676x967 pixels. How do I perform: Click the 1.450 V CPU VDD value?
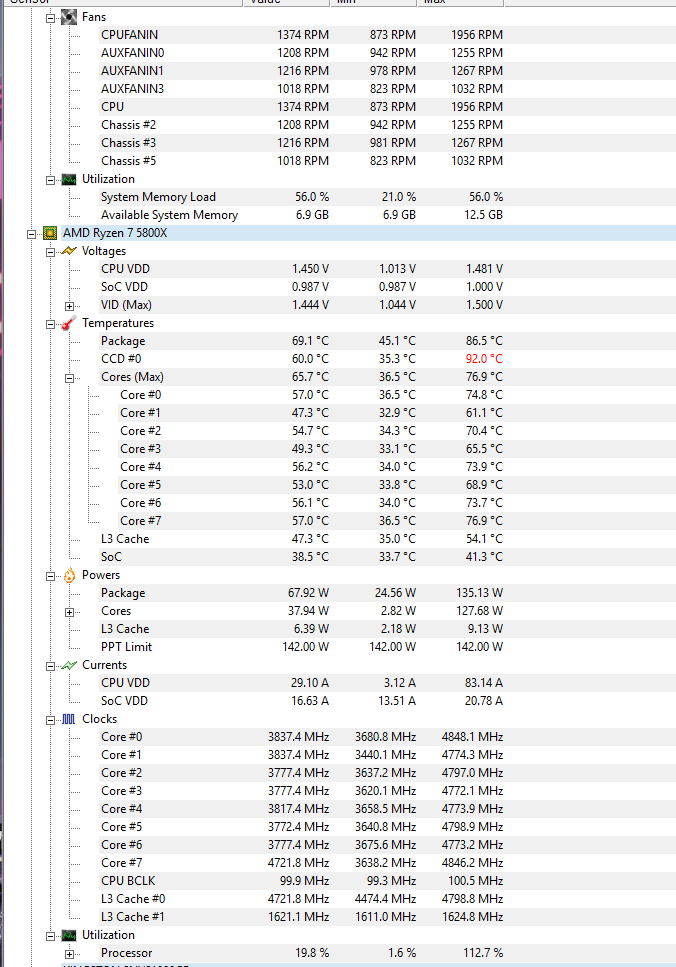tap(310, 269)
